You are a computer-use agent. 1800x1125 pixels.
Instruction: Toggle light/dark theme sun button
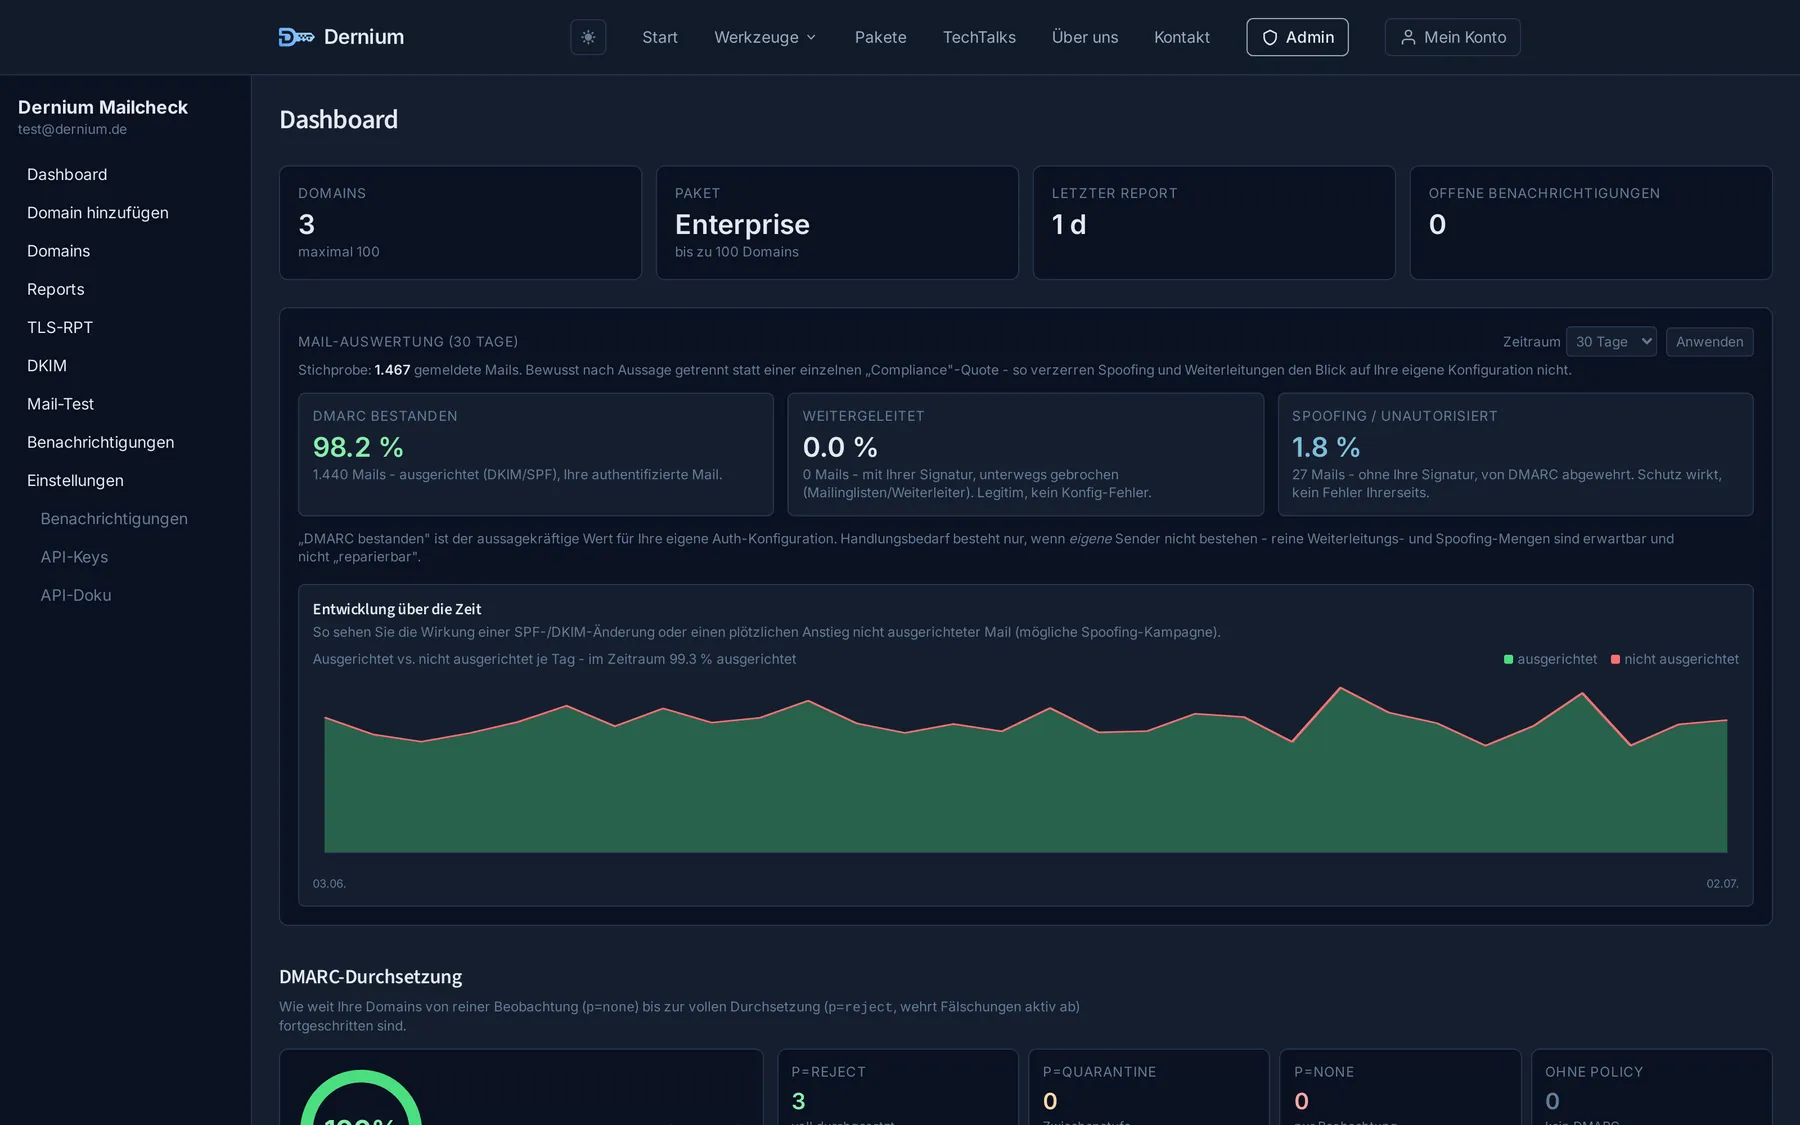[x=588, y=37]
